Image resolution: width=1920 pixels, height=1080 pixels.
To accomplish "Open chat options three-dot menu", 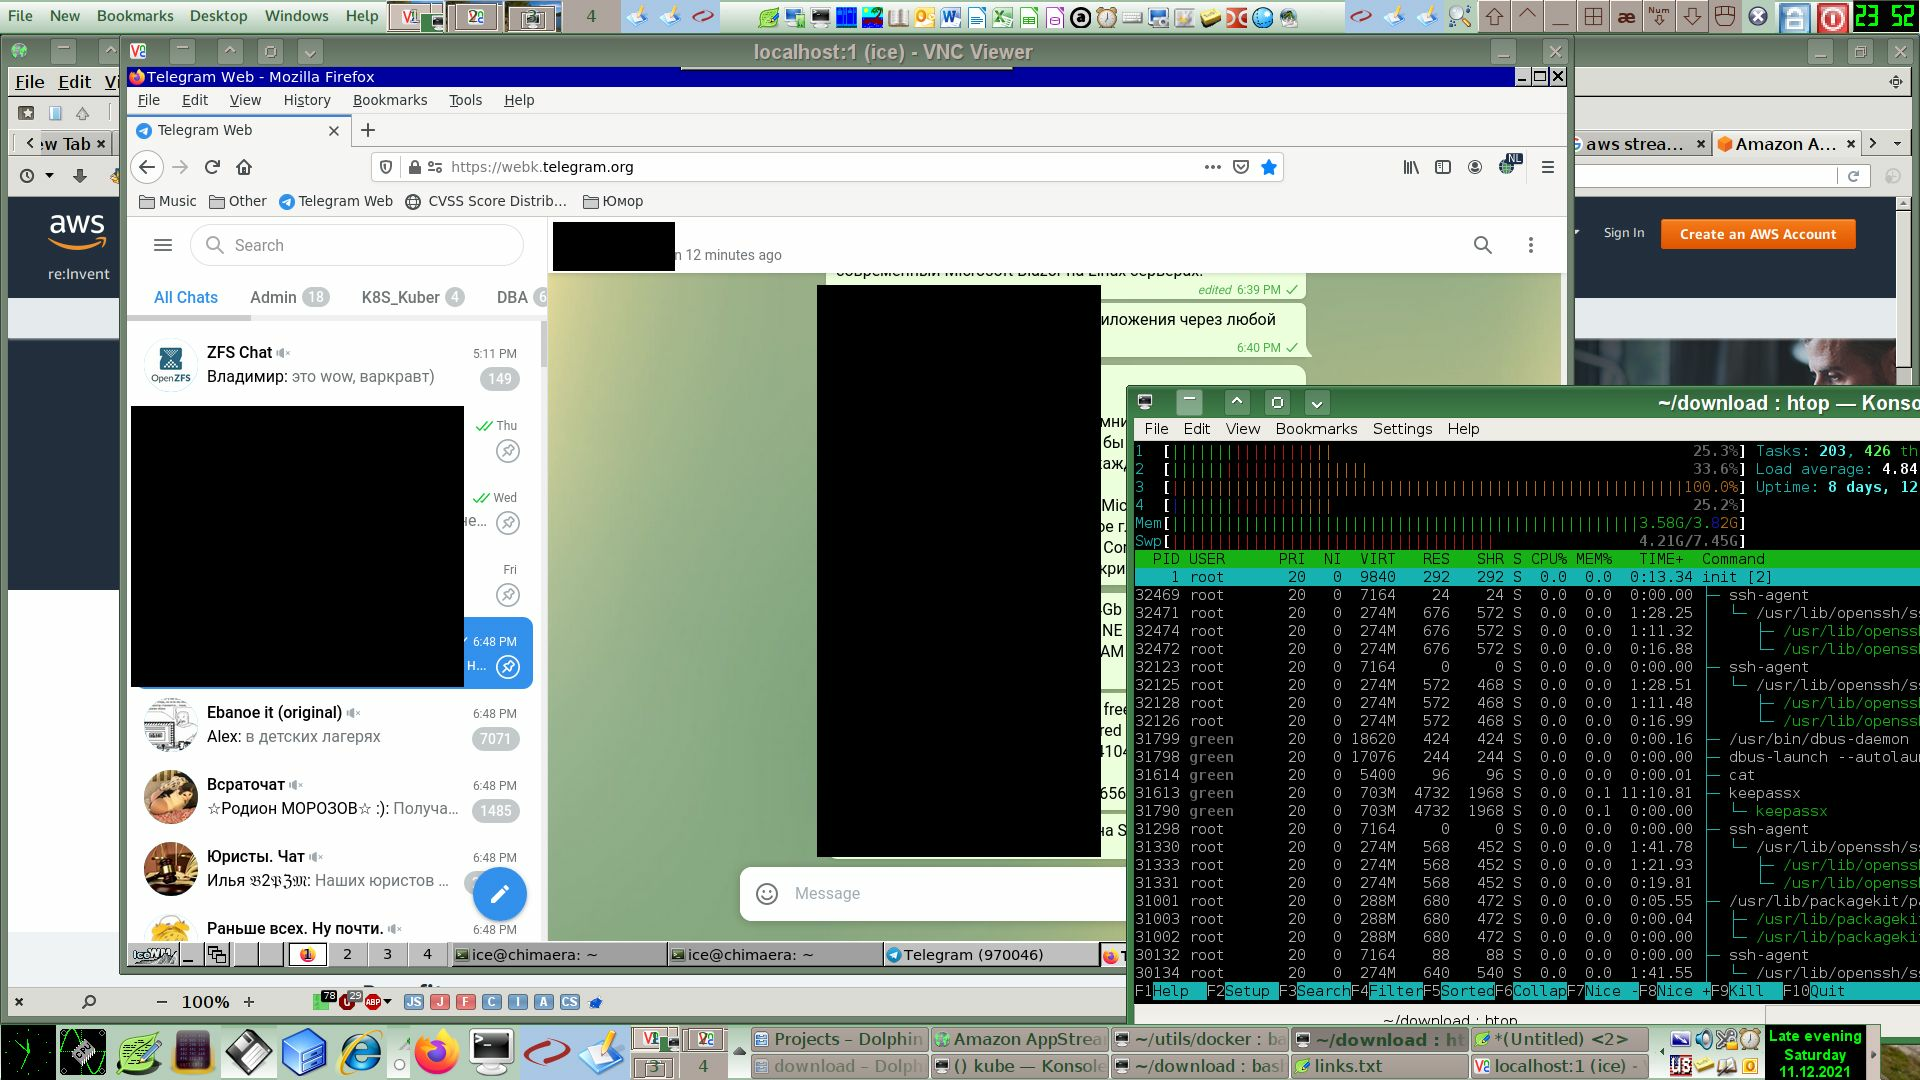I will click(x=1530, y=245).
